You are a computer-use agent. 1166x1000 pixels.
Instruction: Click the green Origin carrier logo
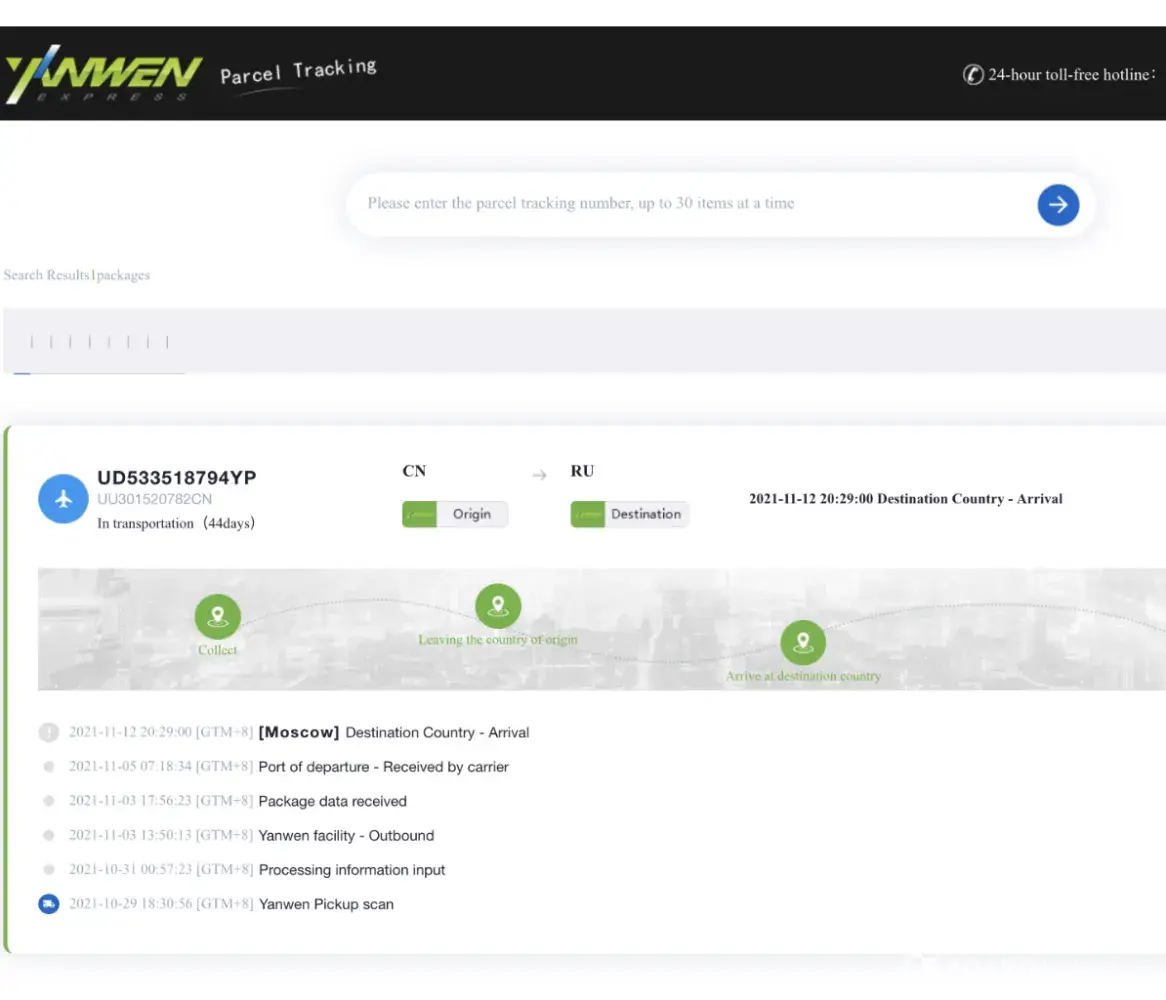click(x=419, y=514)
